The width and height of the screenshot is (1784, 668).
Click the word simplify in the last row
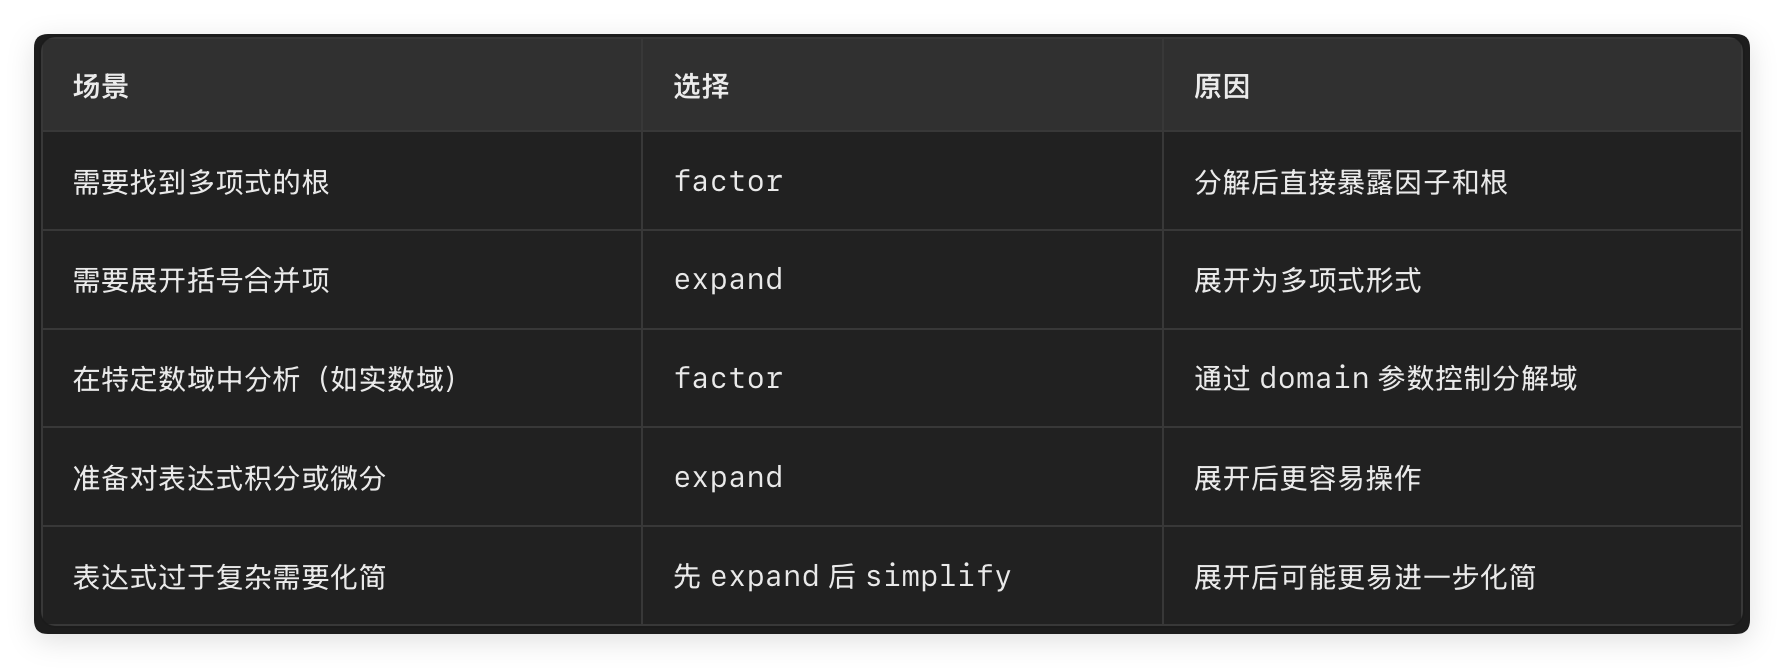pos(938,577)
